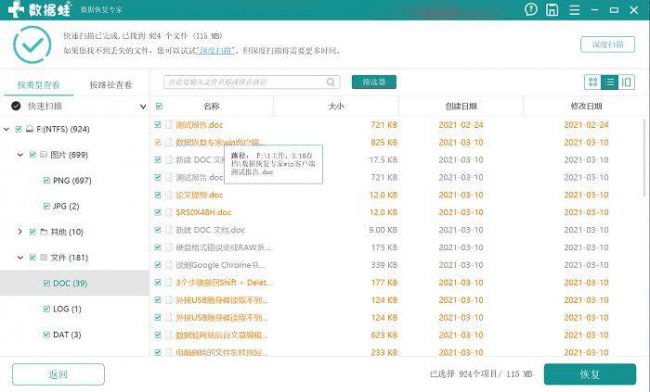The width and height of the screenshot is (650, 392).
Task: Select the 新建 DOC 文档.doc 9.00 KB row
Action: (x=398, y=230)
